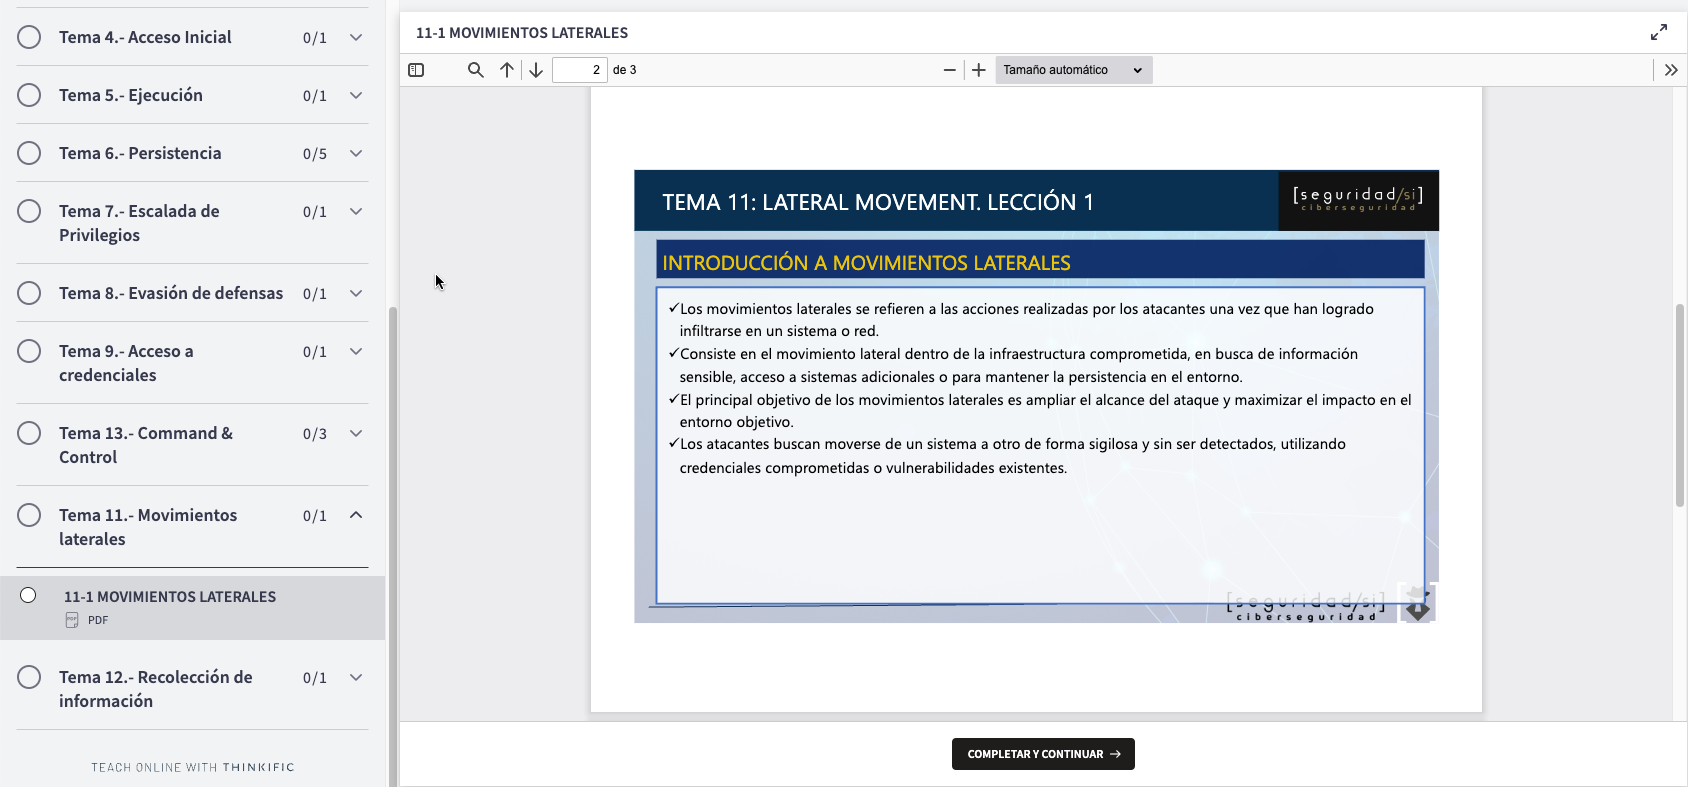Collapse the Tema 11 Movimientos laterales section

click(x=356, y=515)
